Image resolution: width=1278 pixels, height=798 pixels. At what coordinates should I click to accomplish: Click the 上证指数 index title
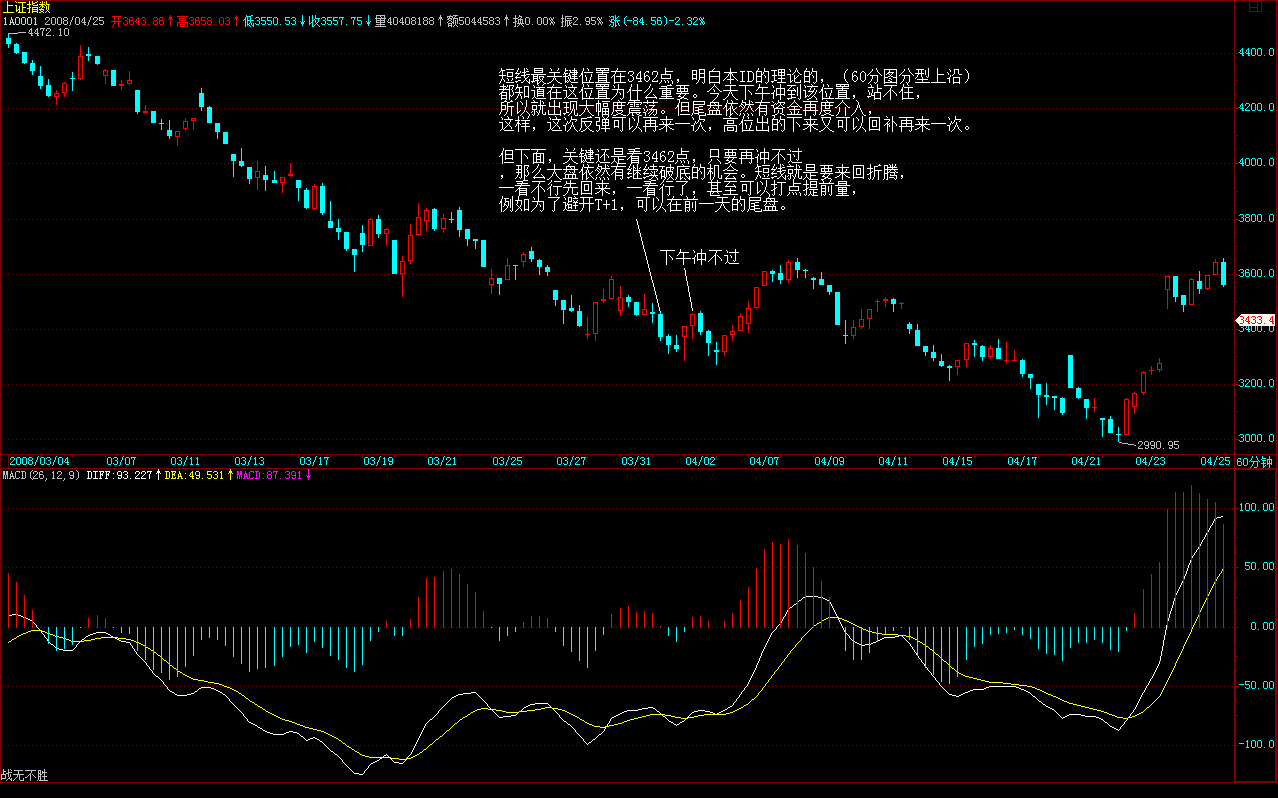tap(27, 7)
